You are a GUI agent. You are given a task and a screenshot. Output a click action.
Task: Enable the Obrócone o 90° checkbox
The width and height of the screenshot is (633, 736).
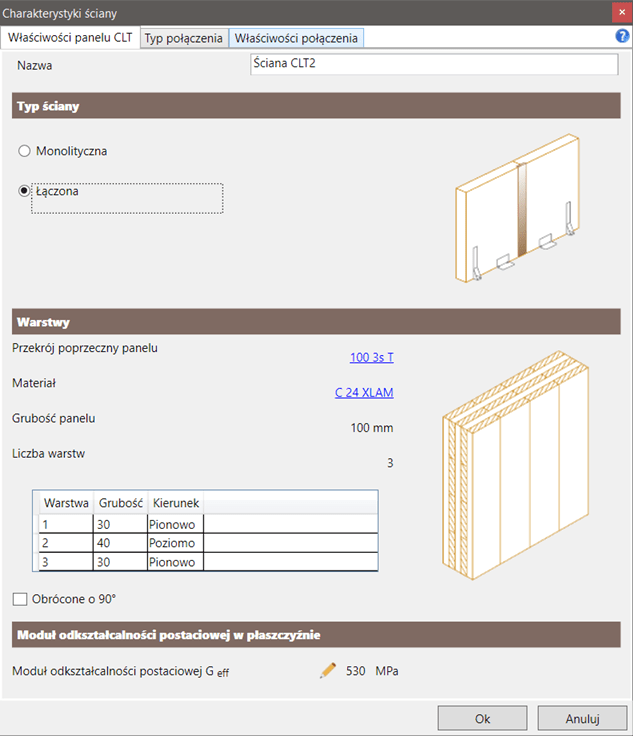(x=20, y=599)
